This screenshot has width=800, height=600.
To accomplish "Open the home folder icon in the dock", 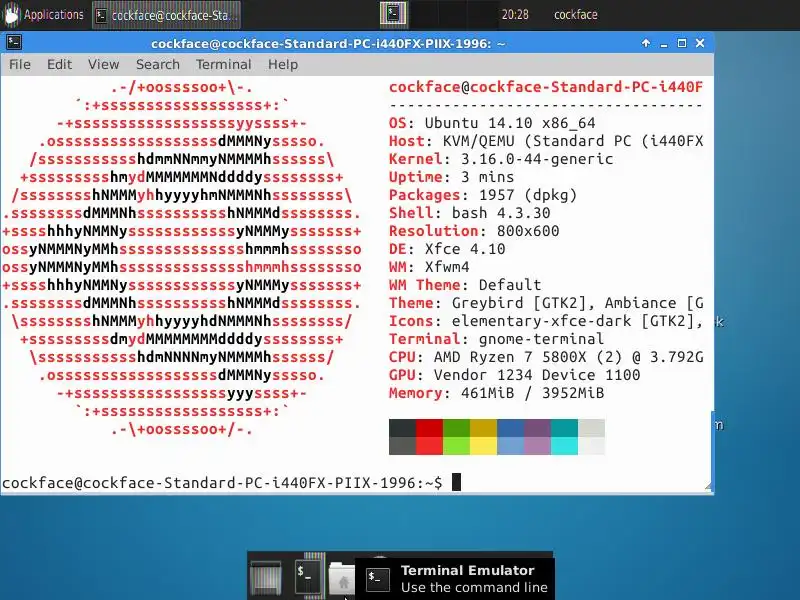I will click(x=342, y=579).
